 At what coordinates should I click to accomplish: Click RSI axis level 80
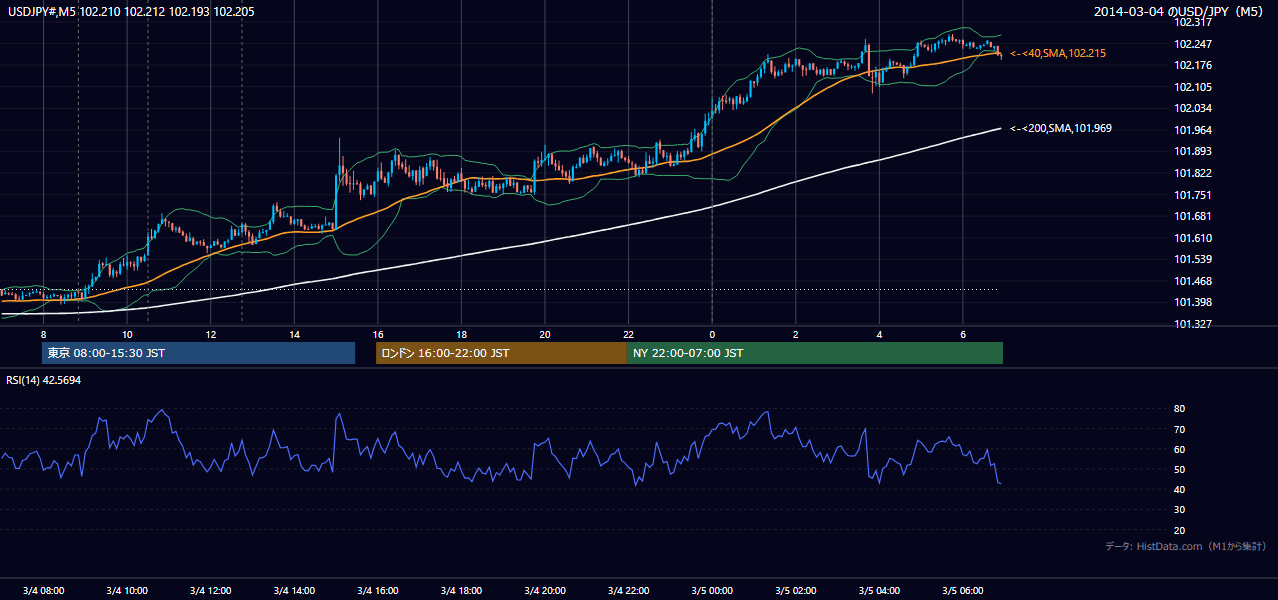(x=1180, y=409)
